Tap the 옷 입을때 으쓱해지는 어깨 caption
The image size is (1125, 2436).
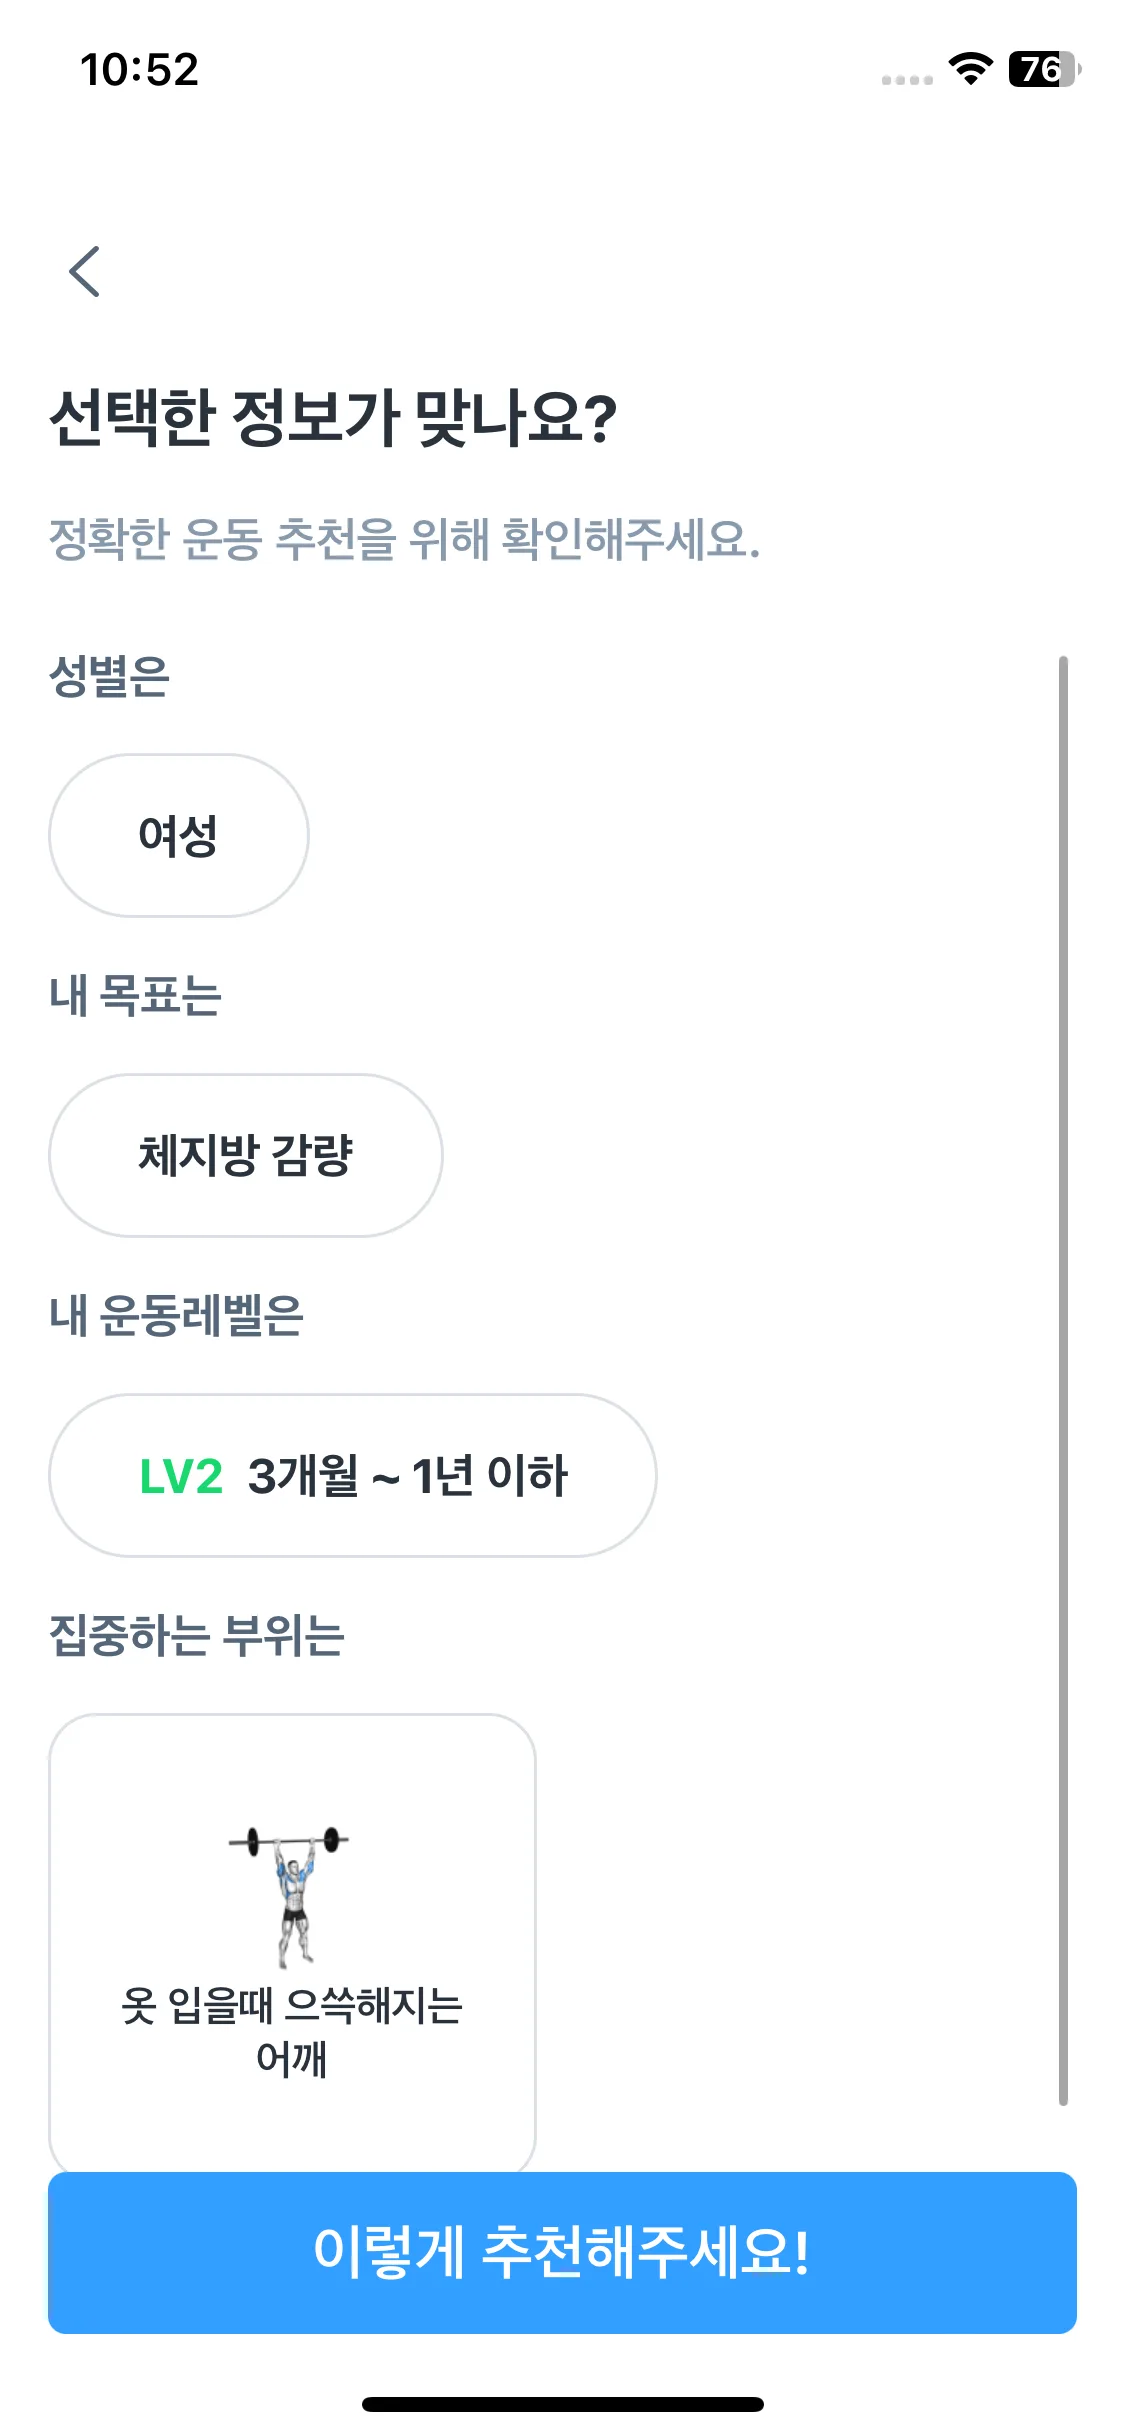click(291, 2032)
